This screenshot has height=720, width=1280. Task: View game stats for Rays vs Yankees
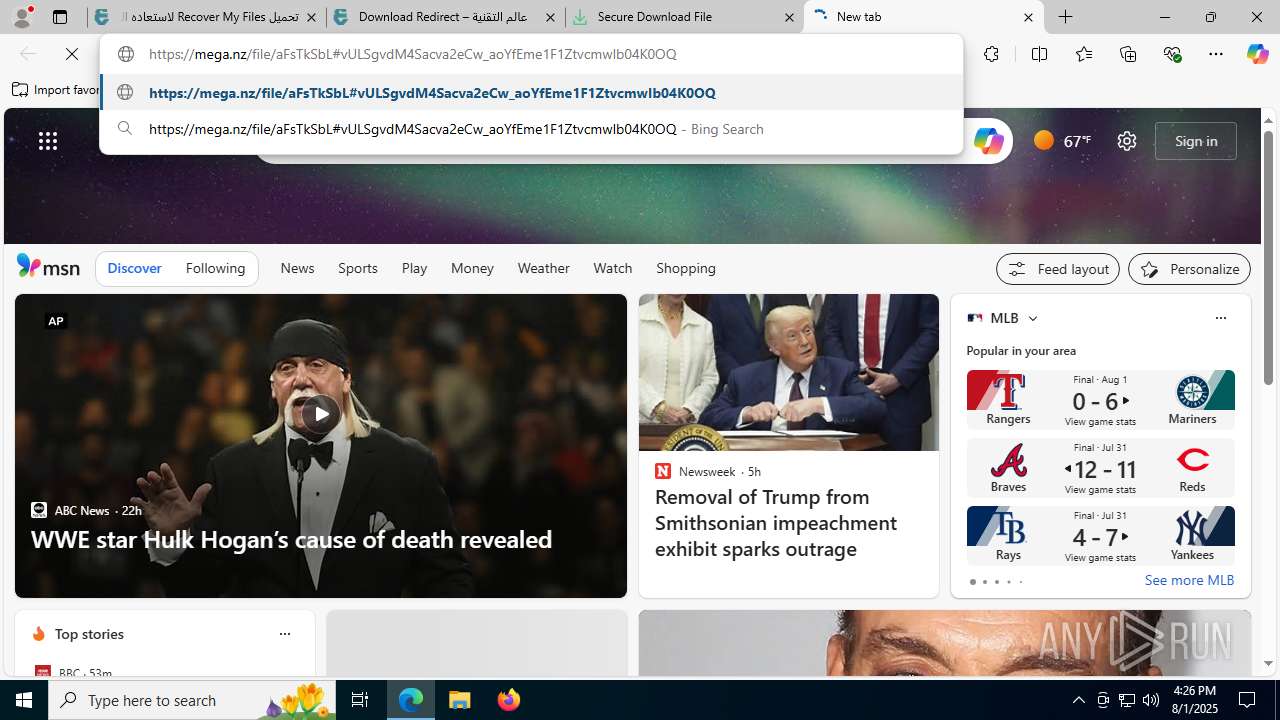point(1100,558)
